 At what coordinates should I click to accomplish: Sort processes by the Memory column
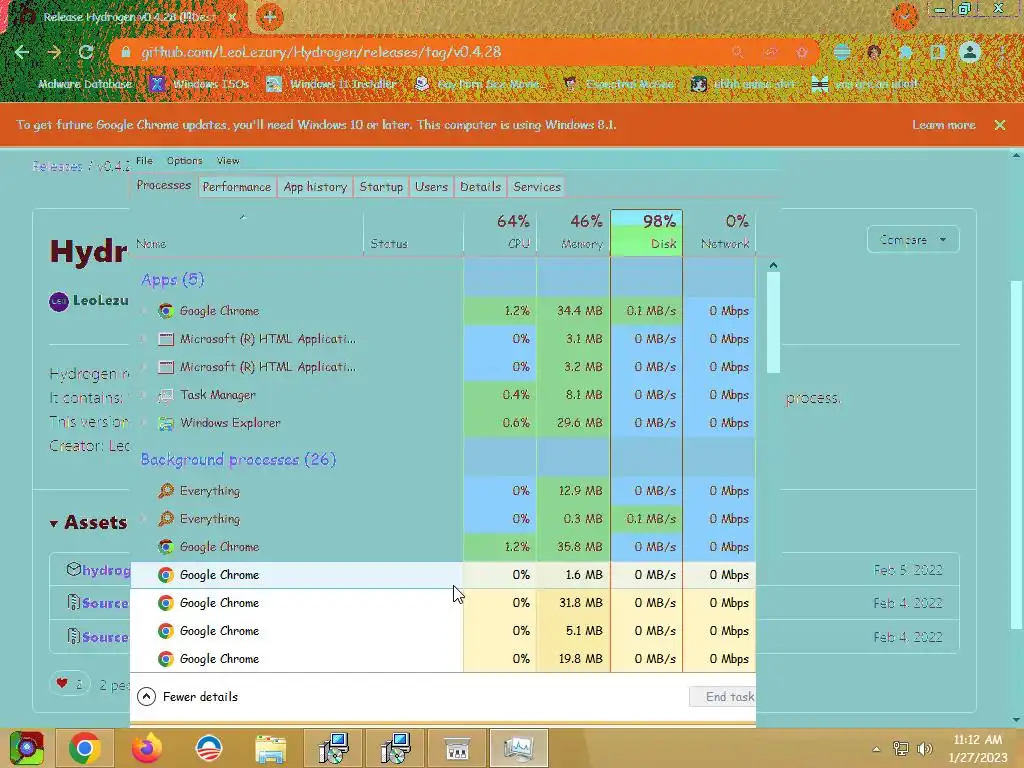click(573, 232)
